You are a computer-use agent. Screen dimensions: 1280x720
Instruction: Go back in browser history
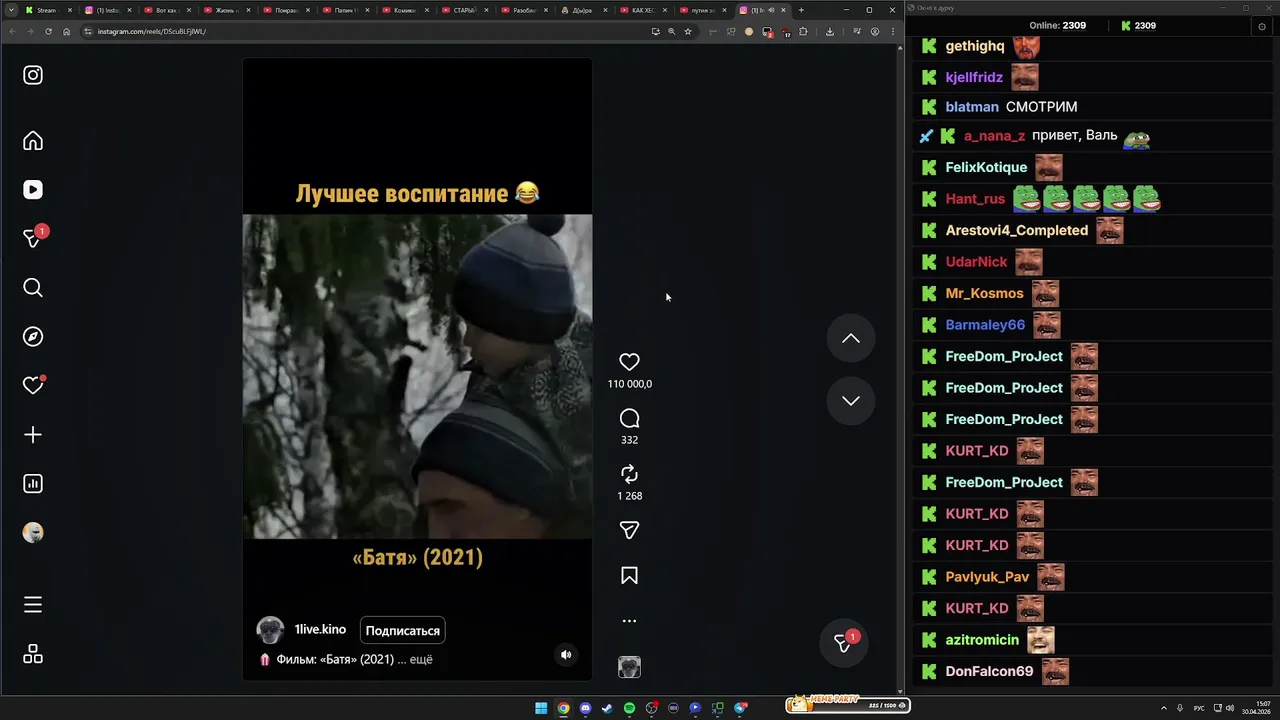[x=12, y=31]
